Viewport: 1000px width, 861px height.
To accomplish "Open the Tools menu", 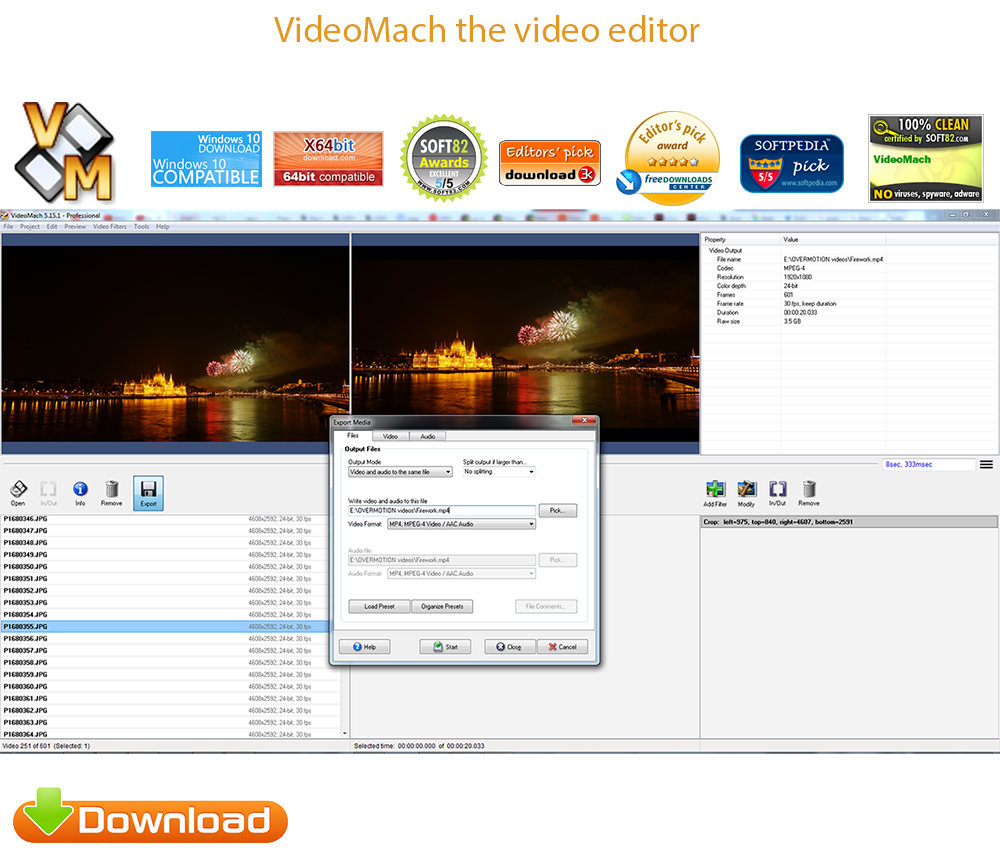I will (x=141, y=226).
